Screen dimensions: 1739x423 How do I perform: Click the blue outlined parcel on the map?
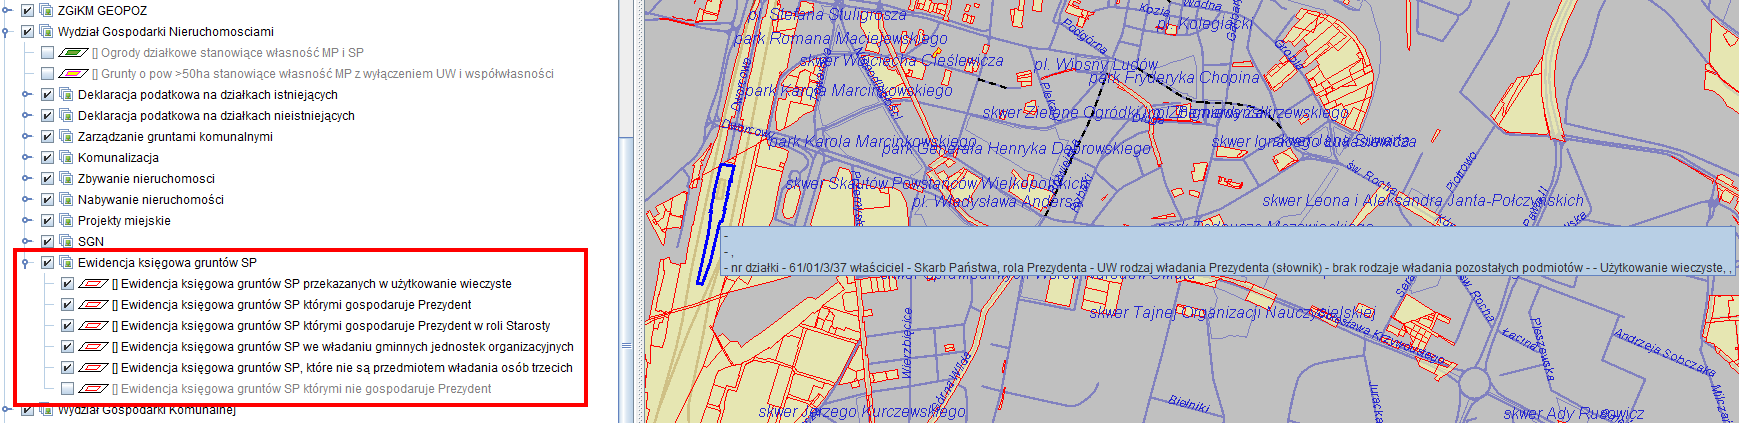tap(717, 220)
